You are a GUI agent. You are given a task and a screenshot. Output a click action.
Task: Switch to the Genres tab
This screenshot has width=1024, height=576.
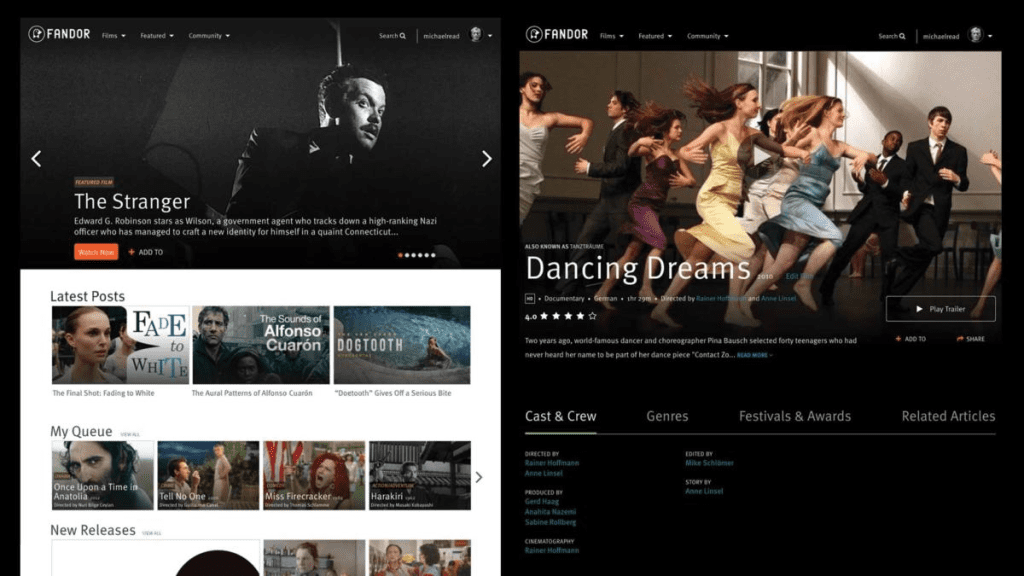668,416
